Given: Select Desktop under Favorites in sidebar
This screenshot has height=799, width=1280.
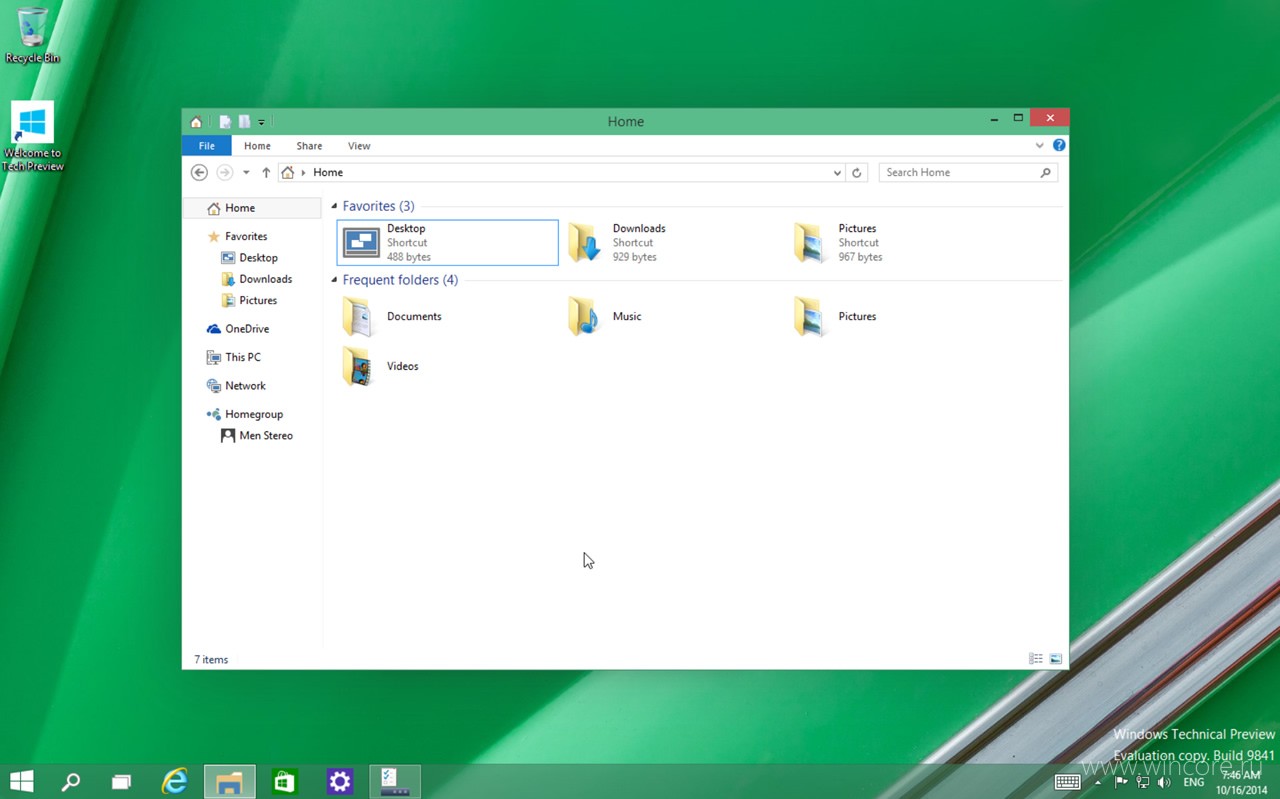Looking at the screenshot, I should (x=258, y=258).
